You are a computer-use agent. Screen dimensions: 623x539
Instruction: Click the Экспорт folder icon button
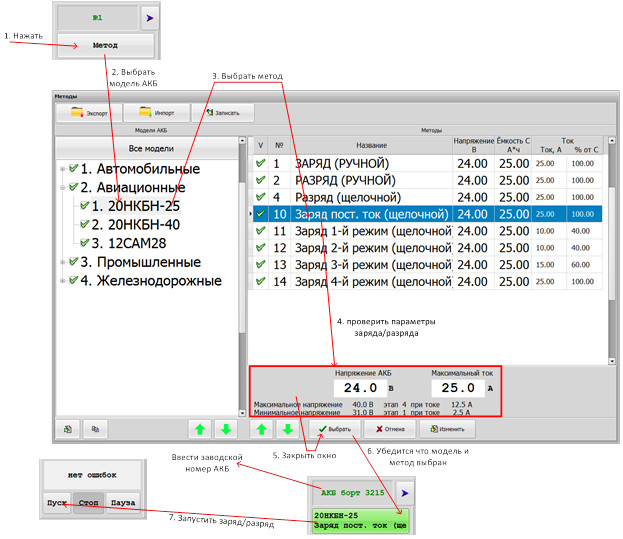point(89,113)
